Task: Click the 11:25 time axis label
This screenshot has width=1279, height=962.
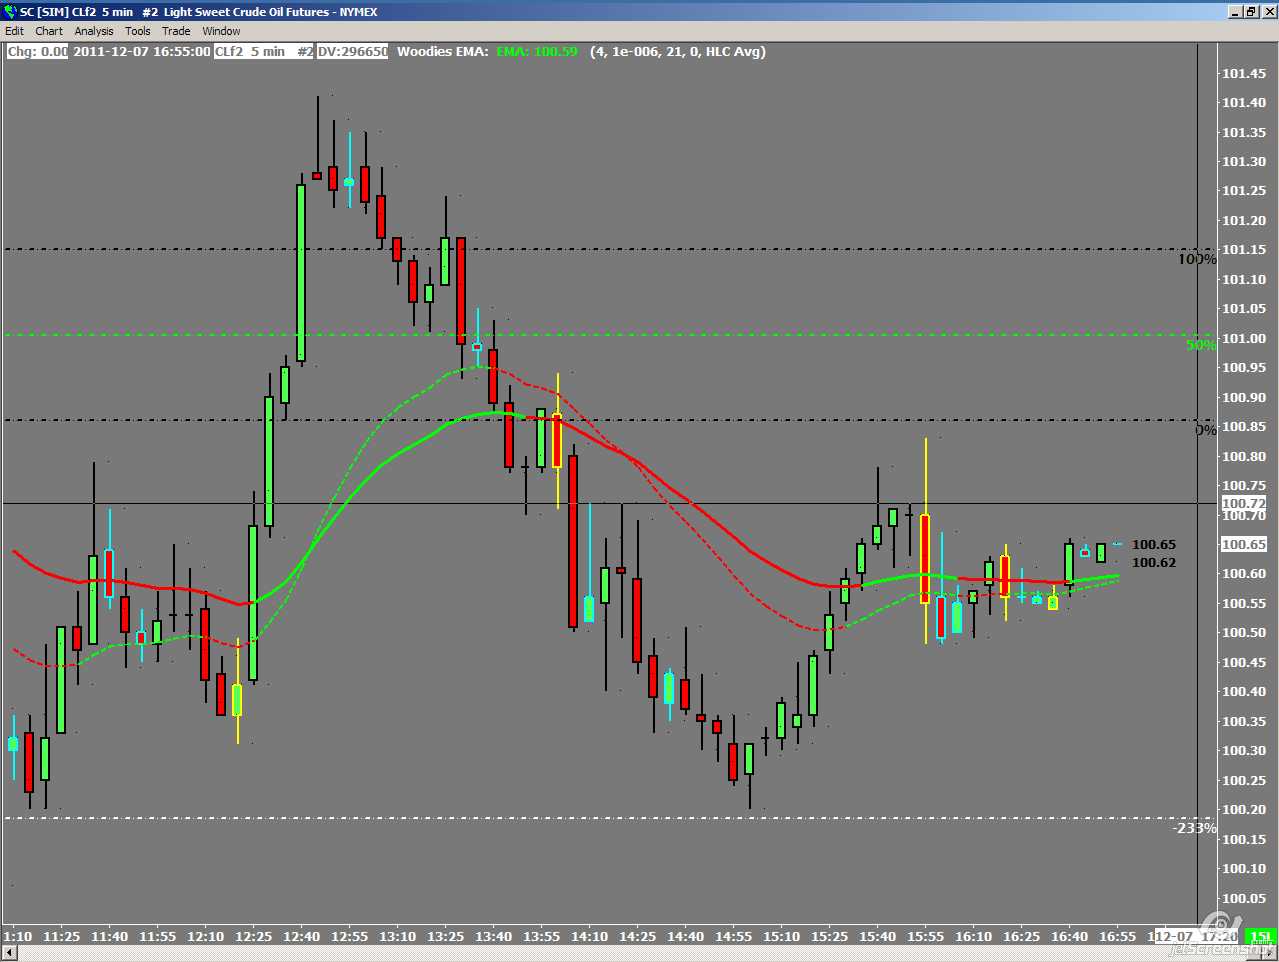Action: (x=61, y=937)
